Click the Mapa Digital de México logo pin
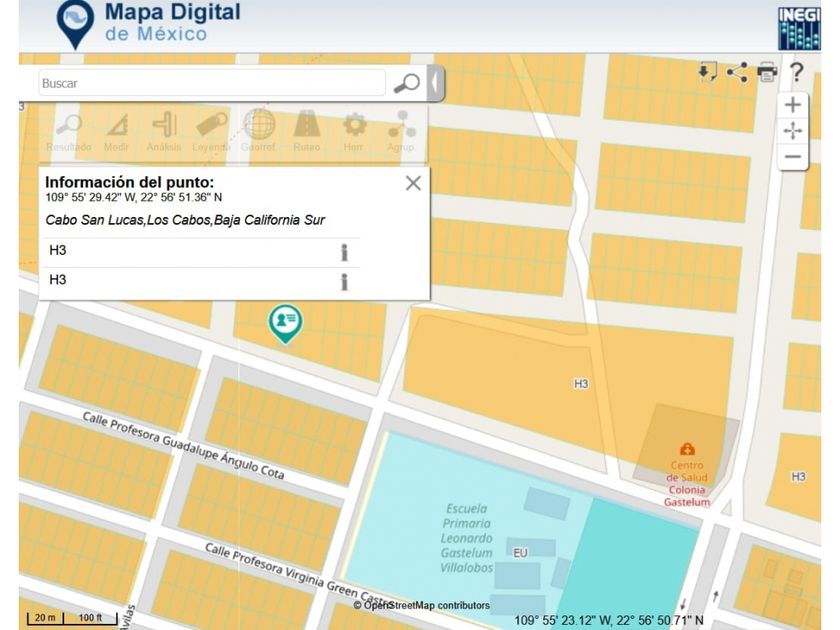840x630 pixels. pyautogui.click(x=76, y=24)
